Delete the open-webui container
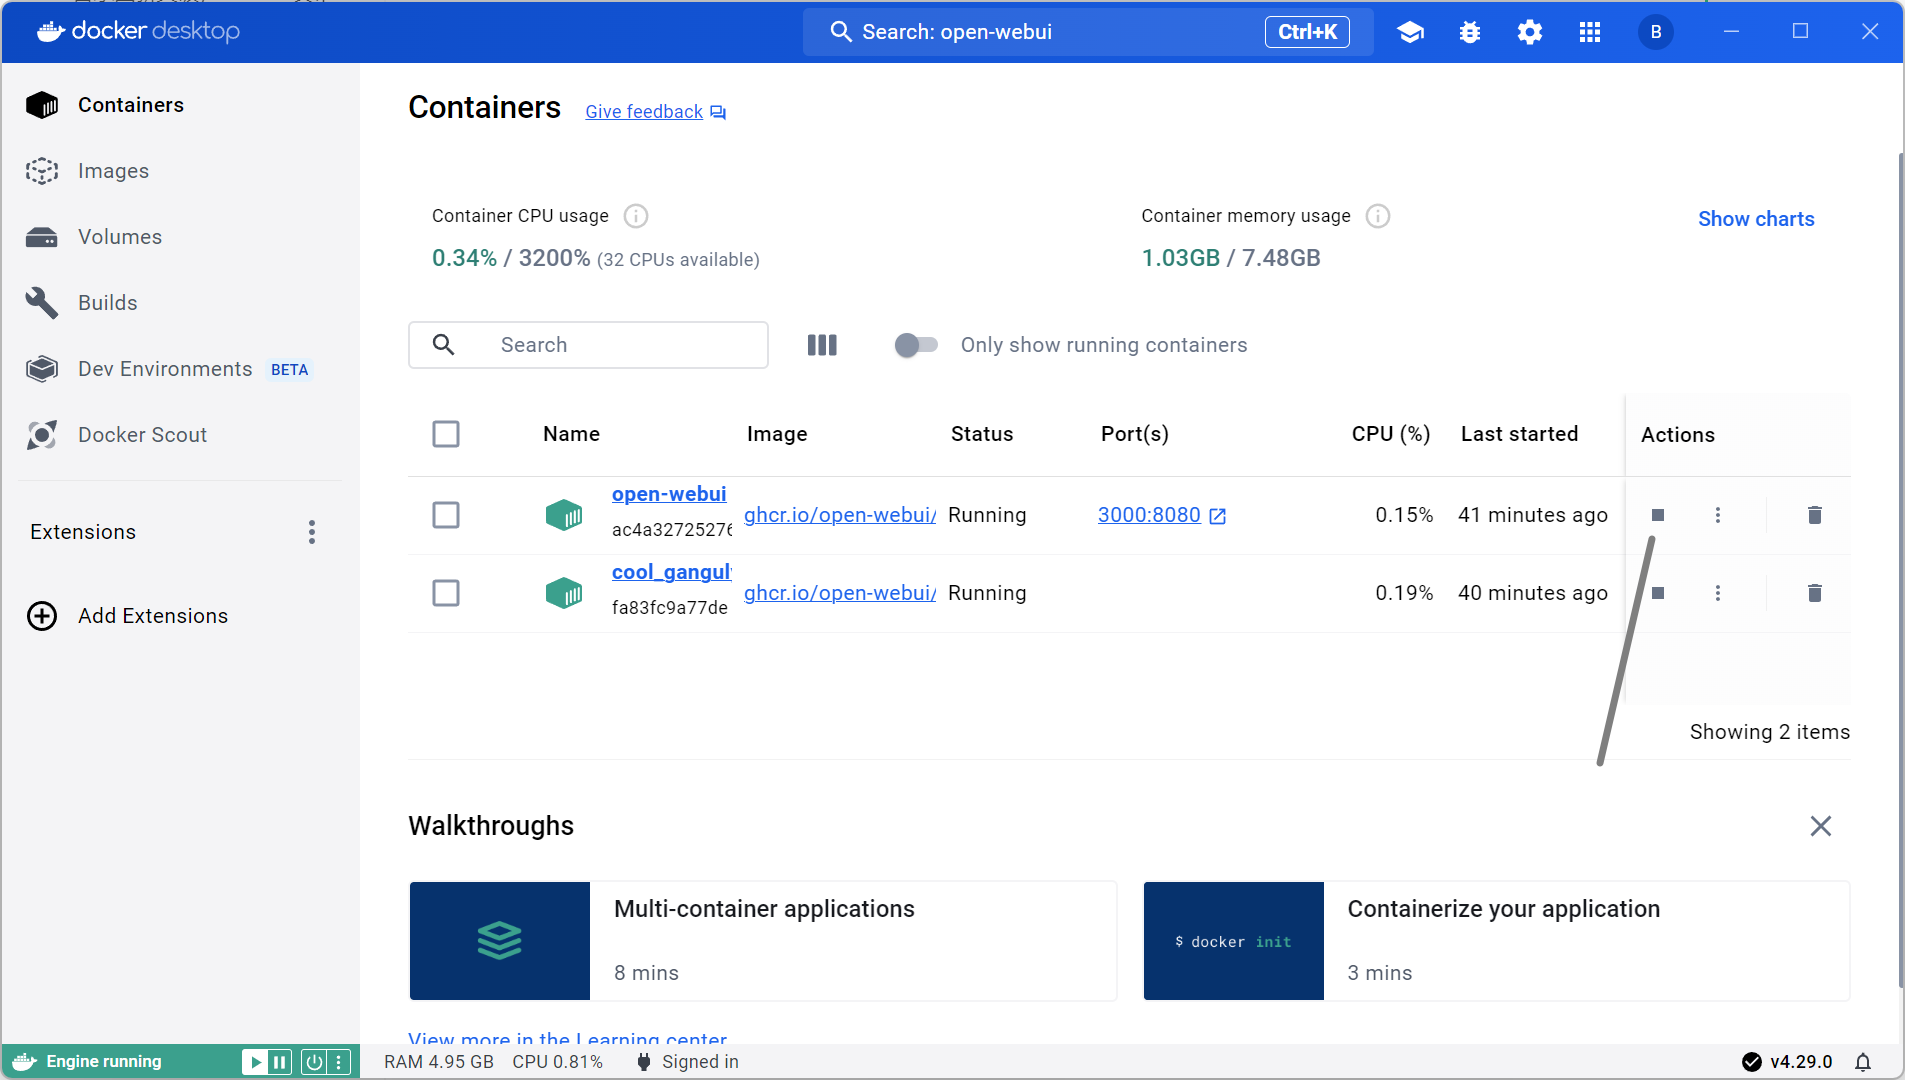This screenshot has width=1905, height=1080. click(1815, 515)
